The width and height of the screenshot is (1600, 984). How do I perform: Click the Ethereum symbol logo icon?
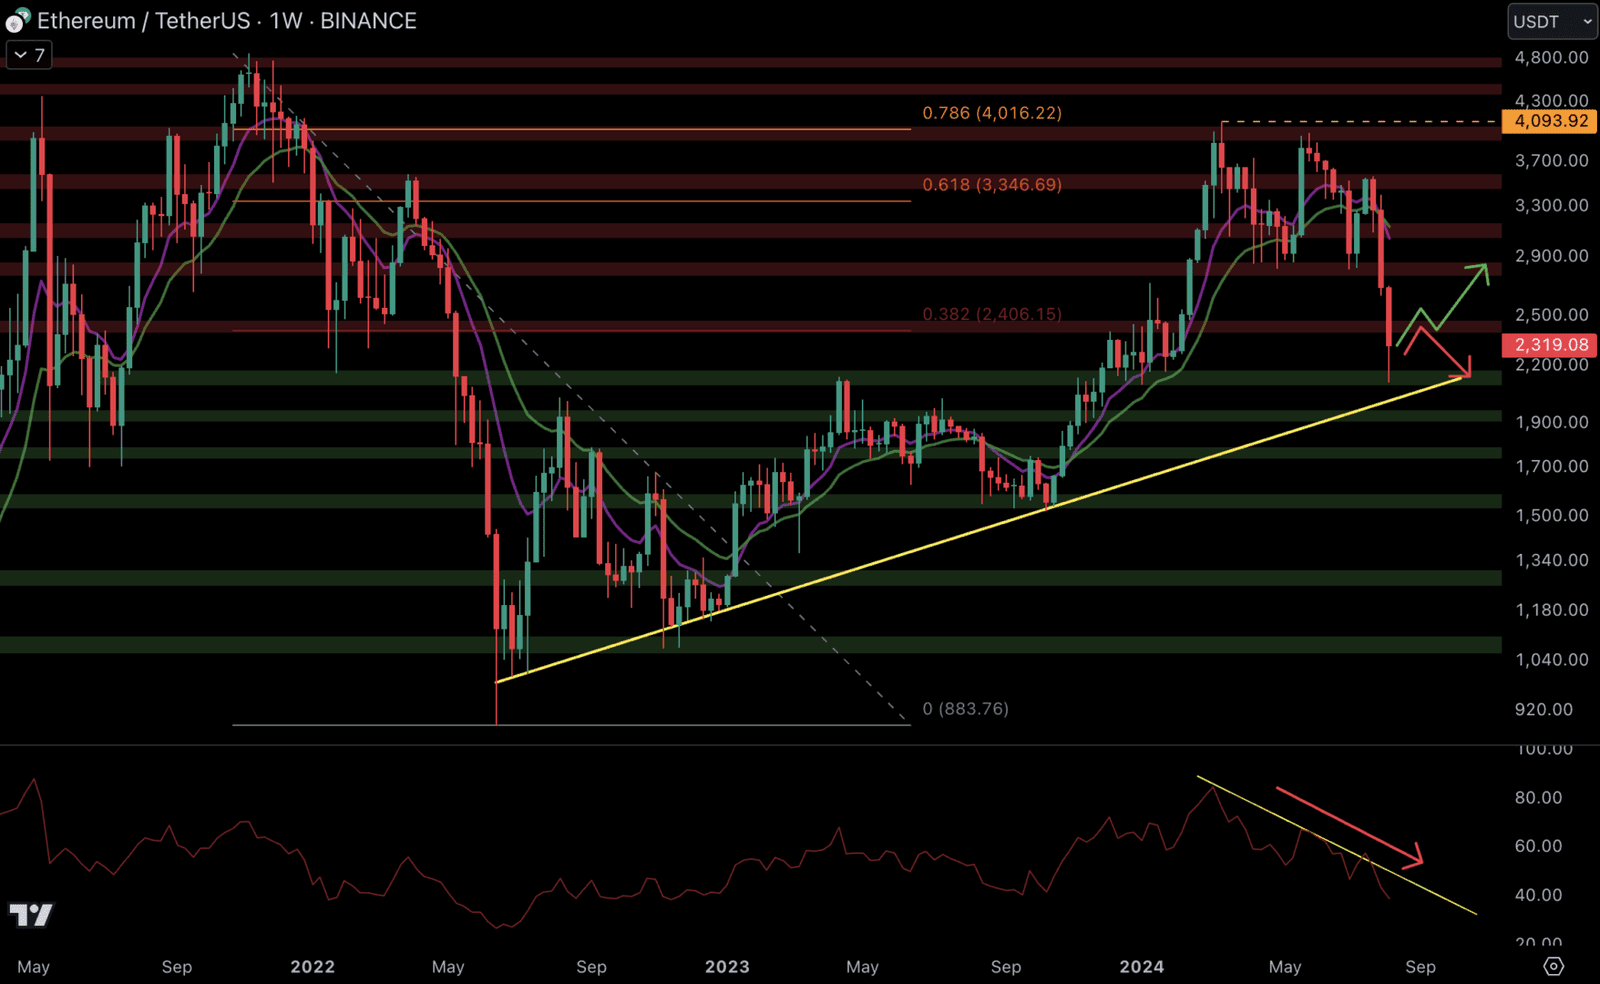pyautogui.click(x=17, y=20)
